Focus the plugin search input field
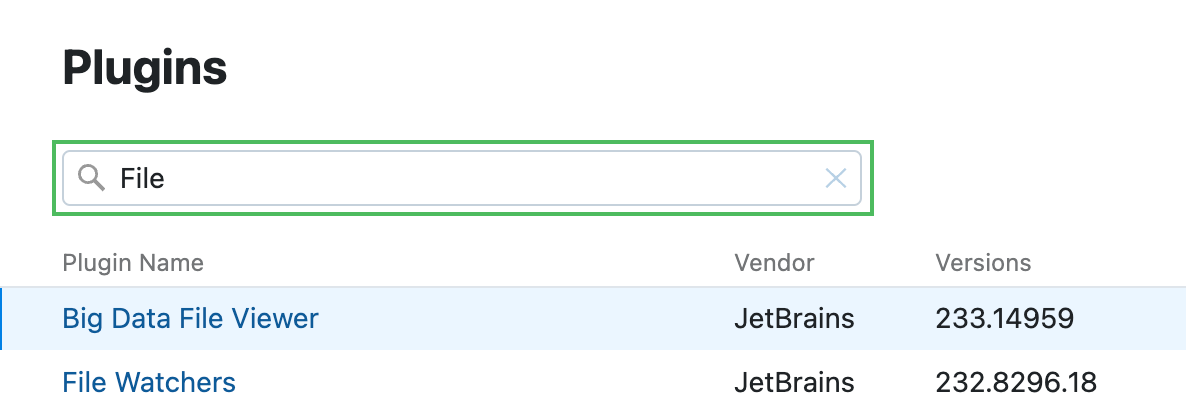The width and height of the screenshot is (1186, 412). 480,178
